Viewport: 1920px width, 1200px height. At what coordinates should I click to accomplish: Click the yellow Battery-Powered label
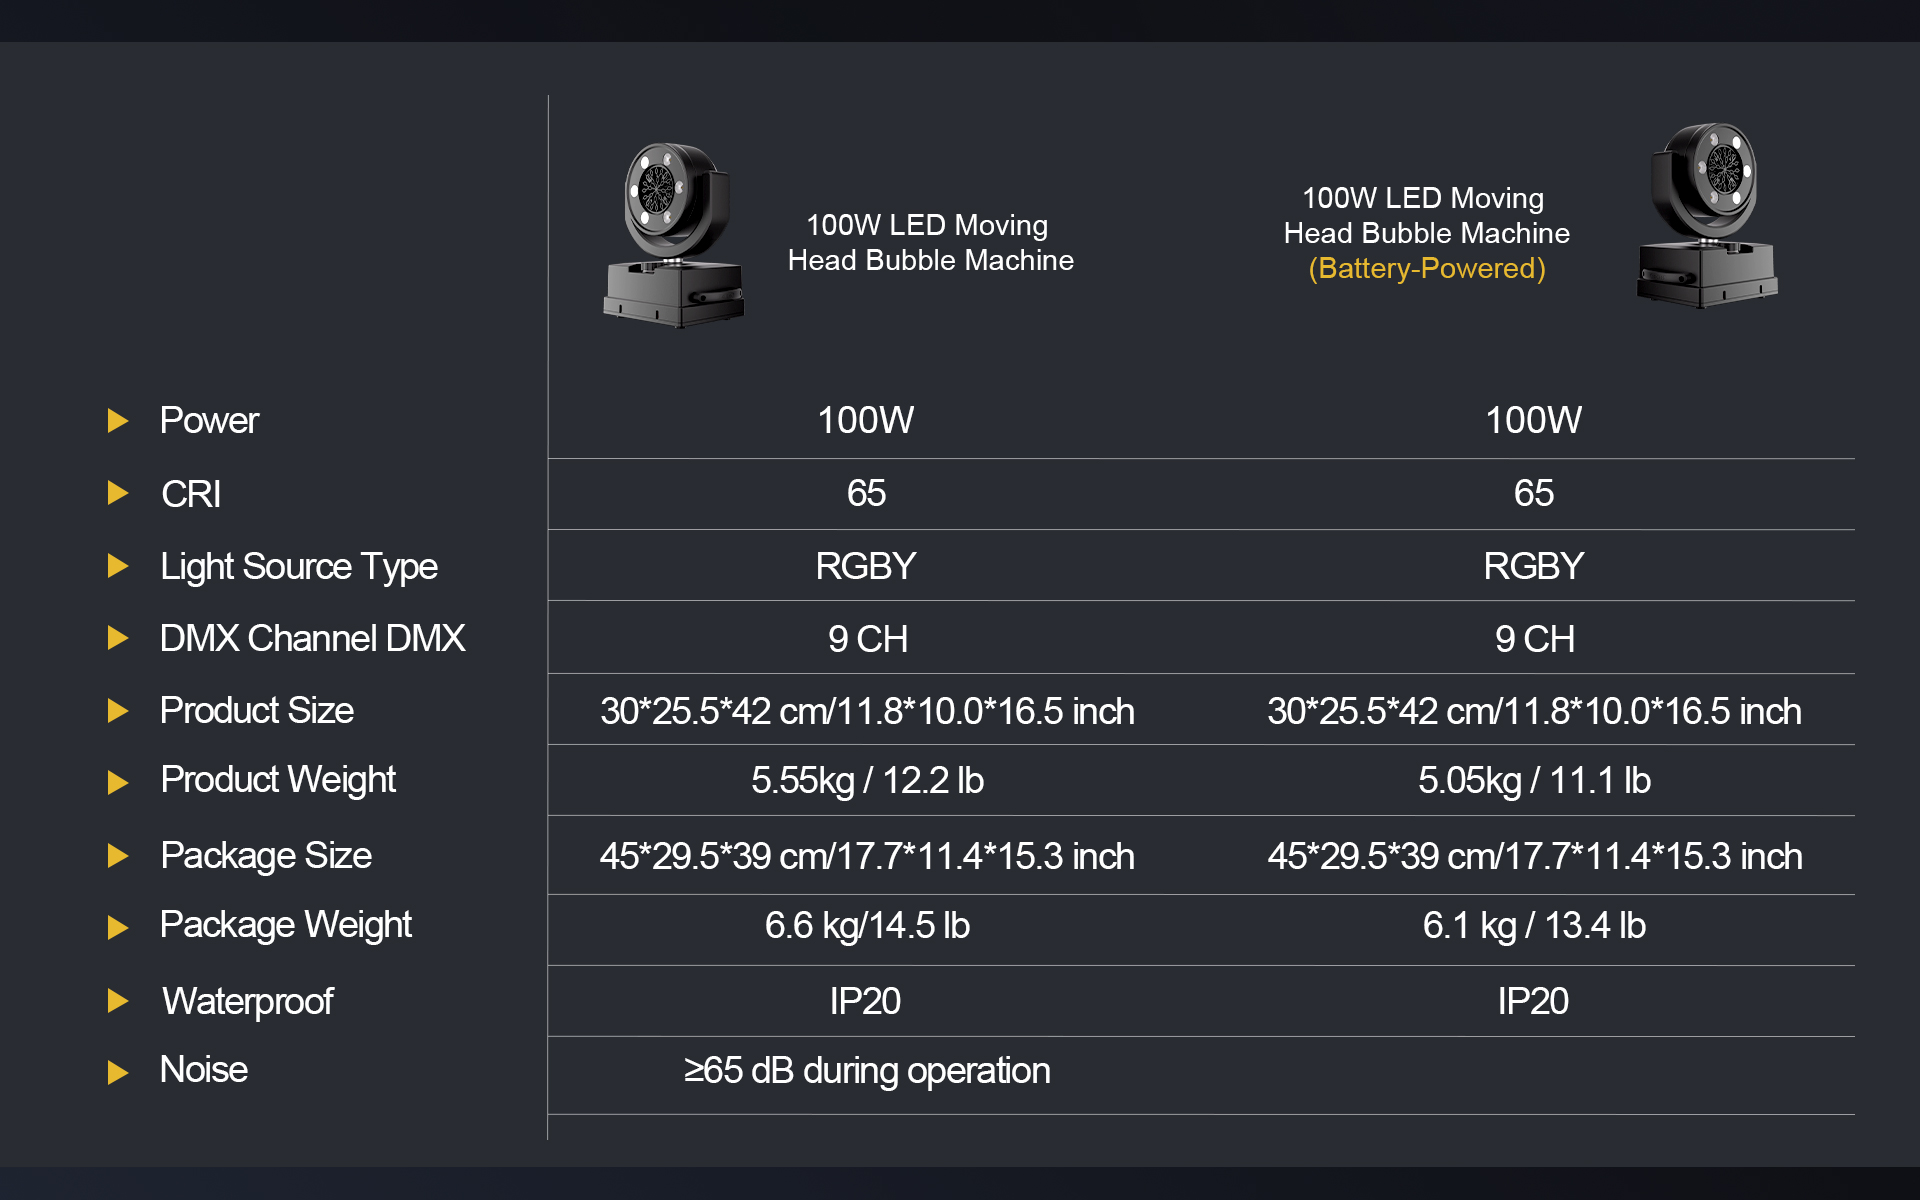point(1427,269)
